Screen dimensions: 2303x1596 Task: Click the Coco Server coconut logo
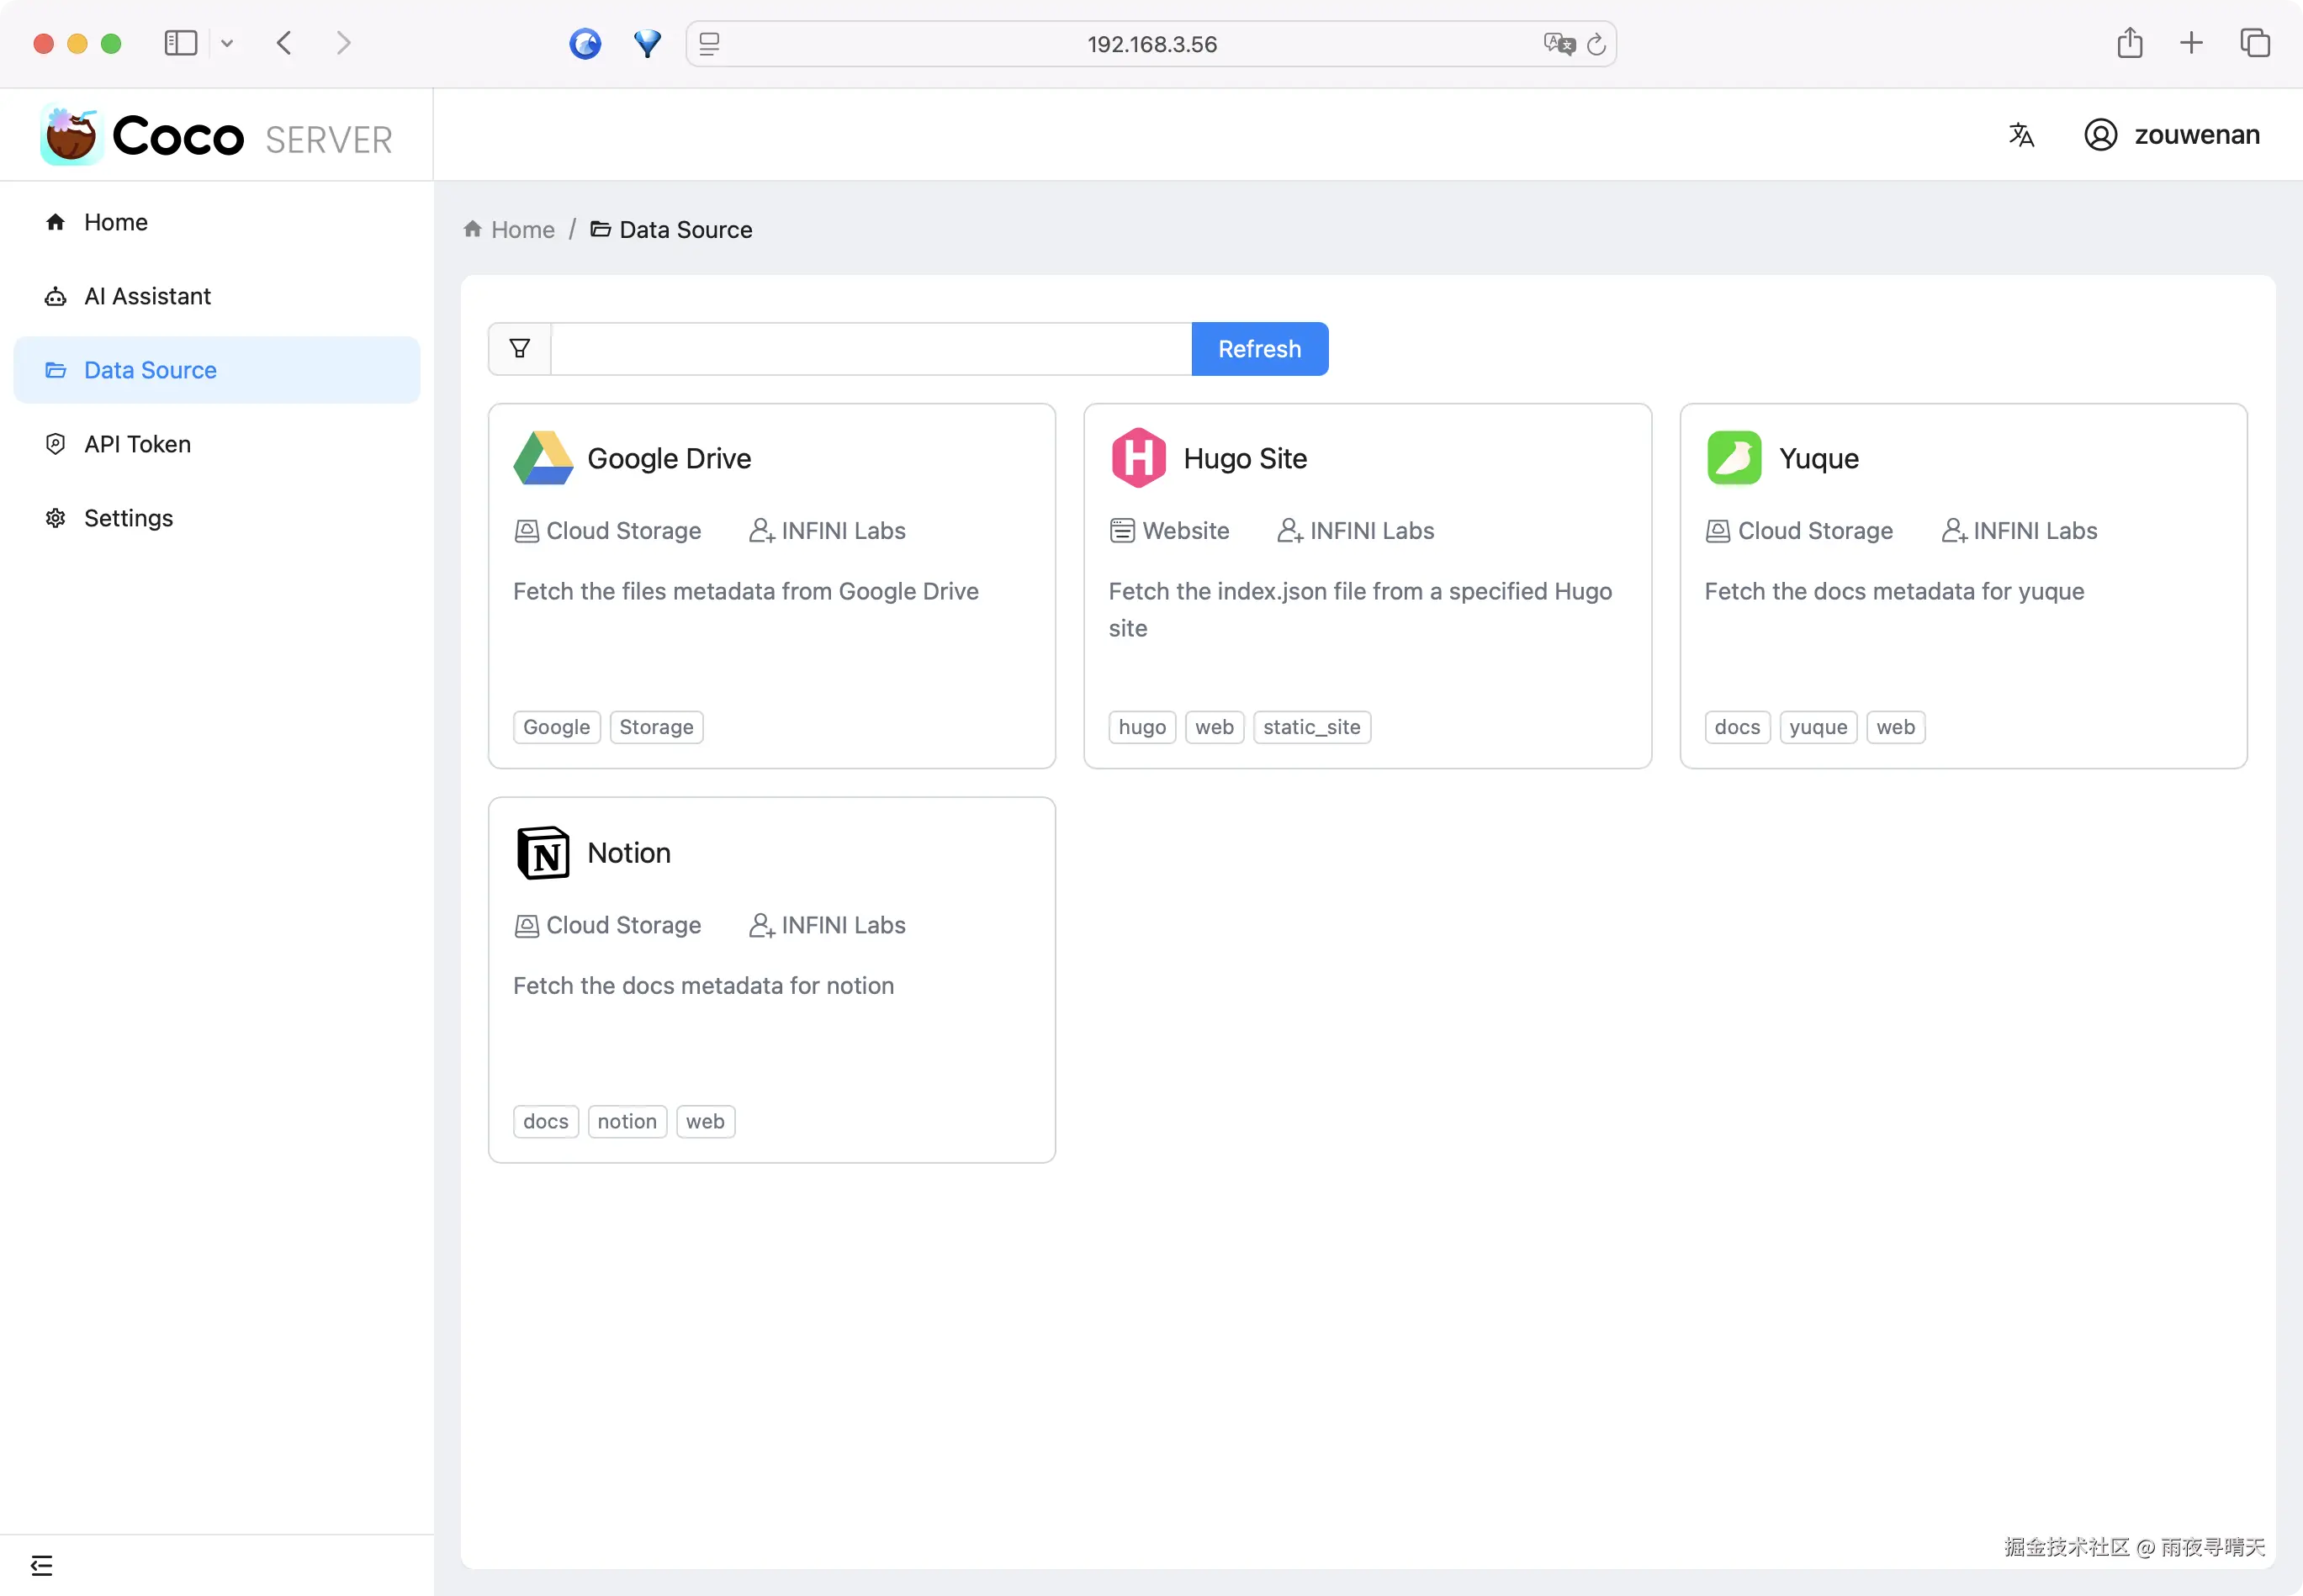click(x=70, y=136)
